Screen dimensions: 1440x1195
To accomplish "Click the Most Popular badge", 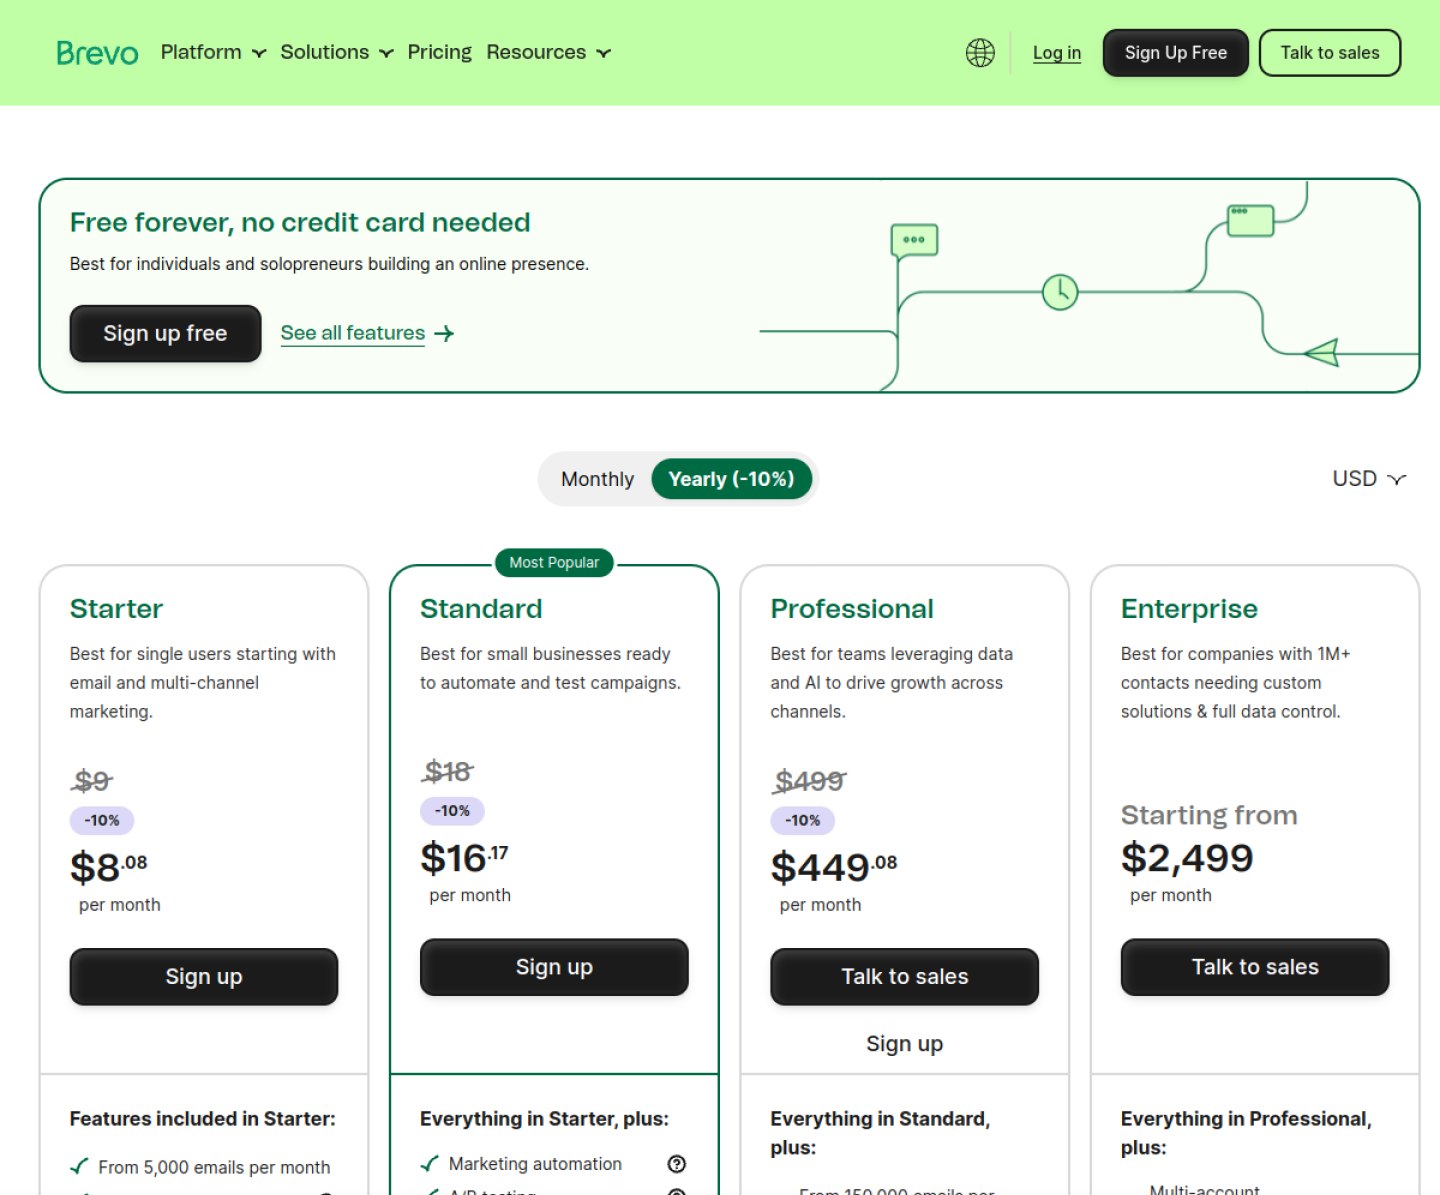I will pos(554,563).
